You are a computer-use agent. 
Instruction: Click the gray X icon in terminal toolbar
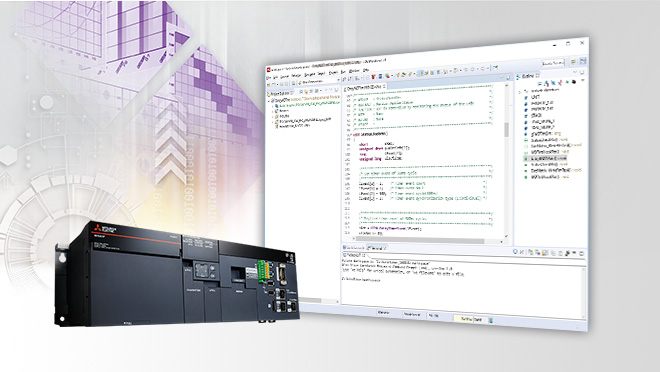click(522, 252)
